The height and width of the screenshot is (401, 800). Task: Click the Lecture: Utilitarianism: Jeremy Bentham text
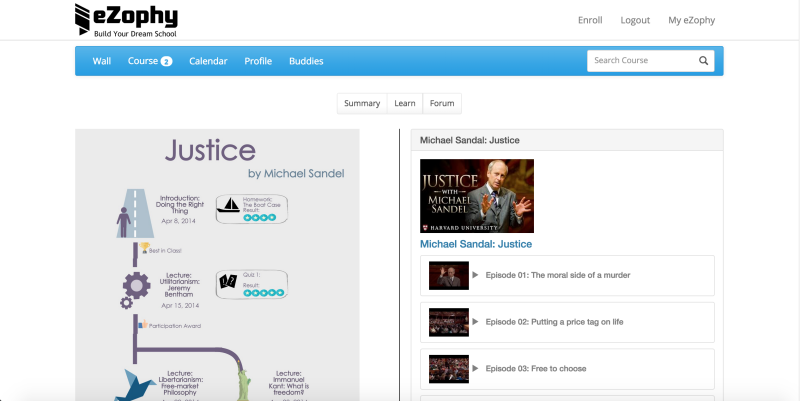[179, 285]
